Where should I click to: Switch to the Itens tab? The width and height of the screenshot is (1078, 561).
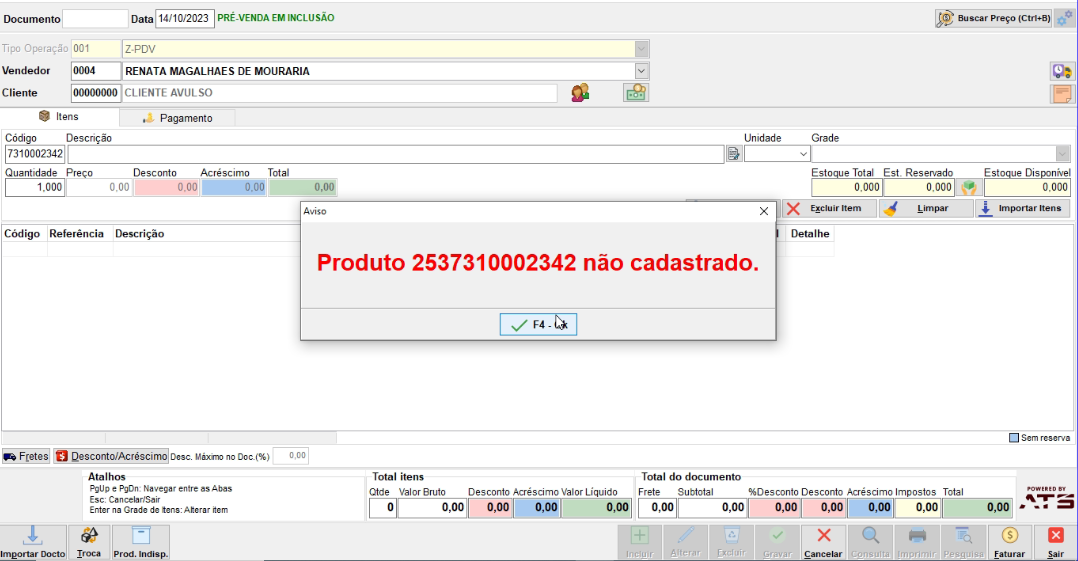point(60,117)
